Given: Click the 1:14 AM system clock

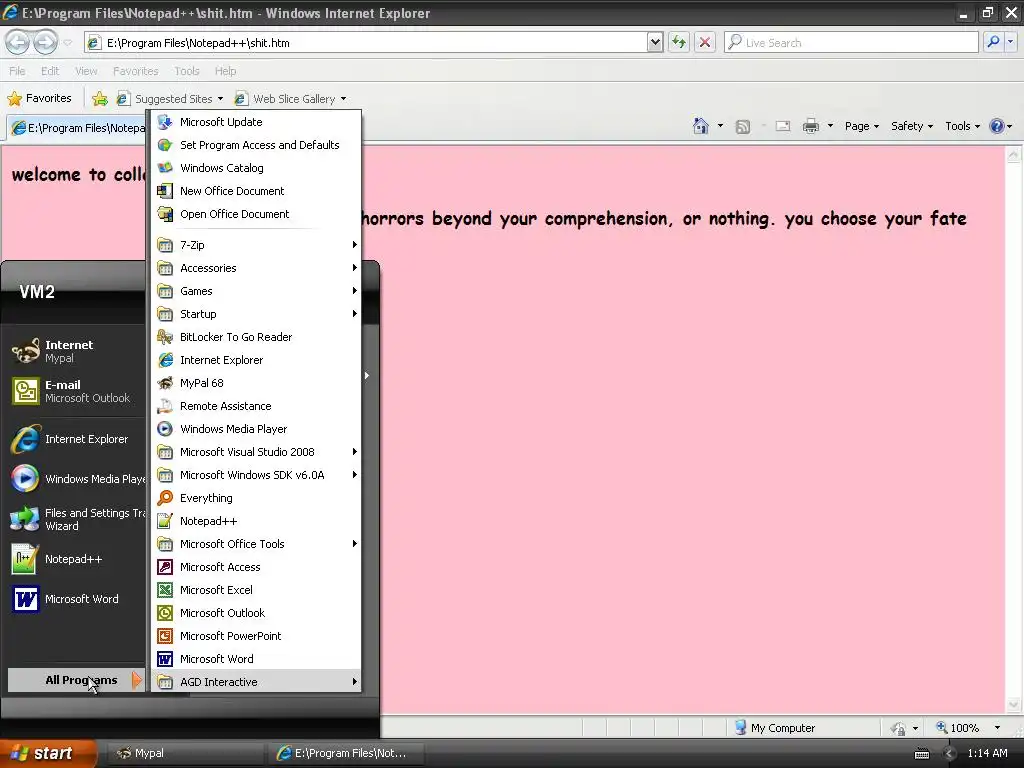Looking at the screenshot, I should coord(987,753).
